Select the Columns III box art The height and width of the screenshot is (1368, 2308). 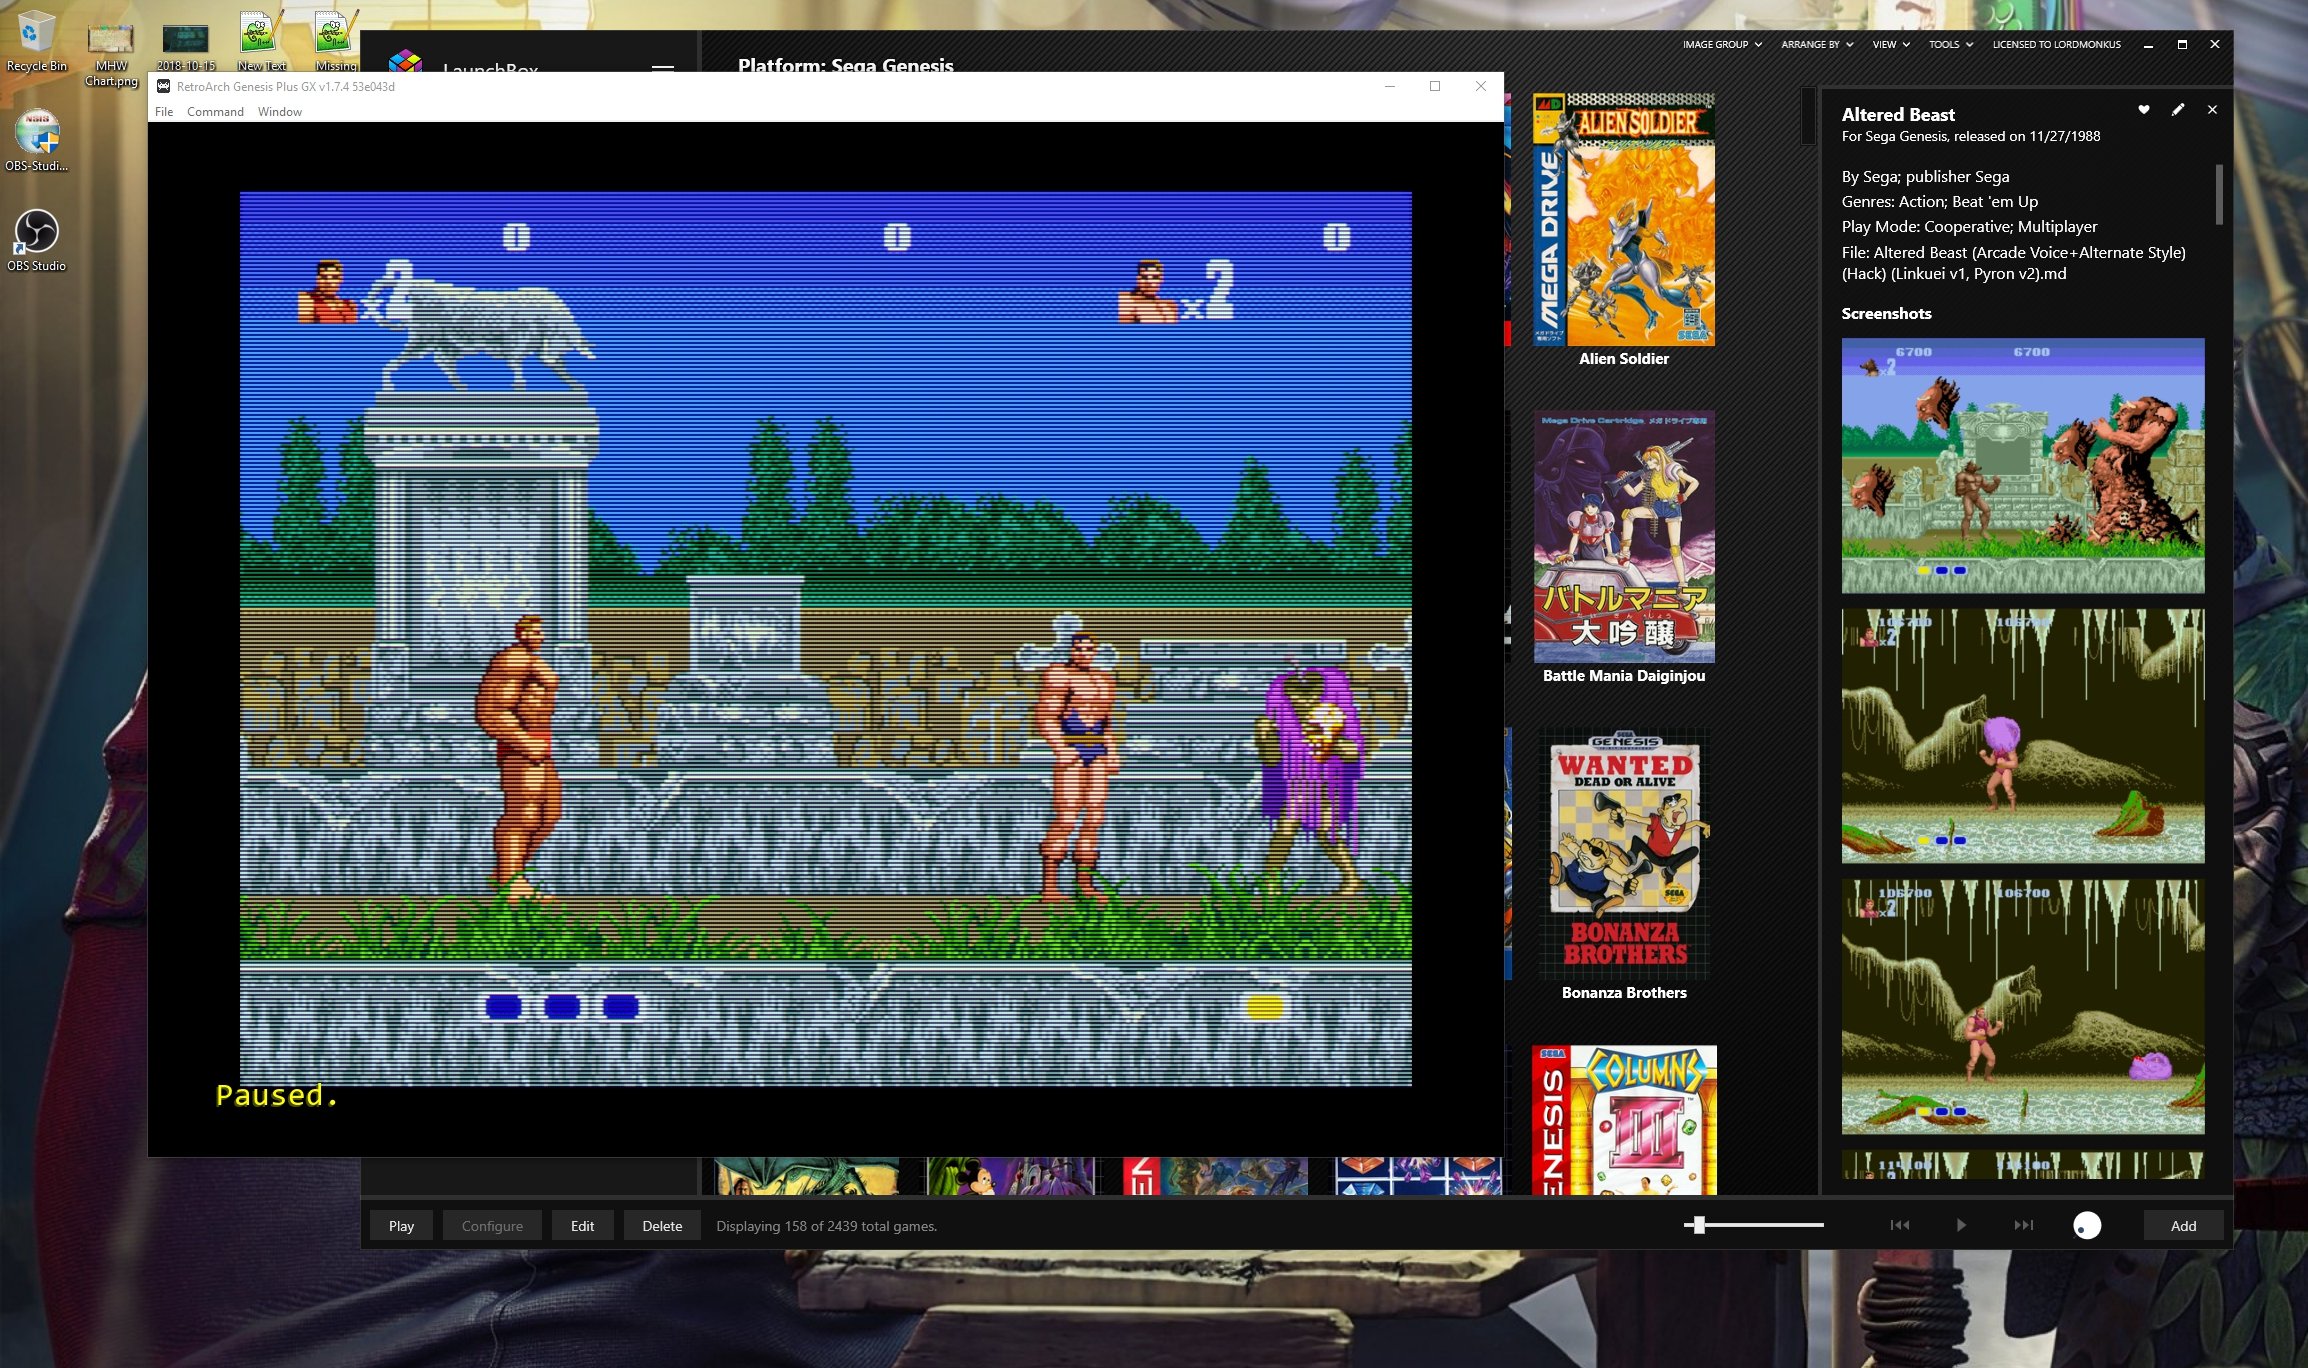point(1624,1120)
